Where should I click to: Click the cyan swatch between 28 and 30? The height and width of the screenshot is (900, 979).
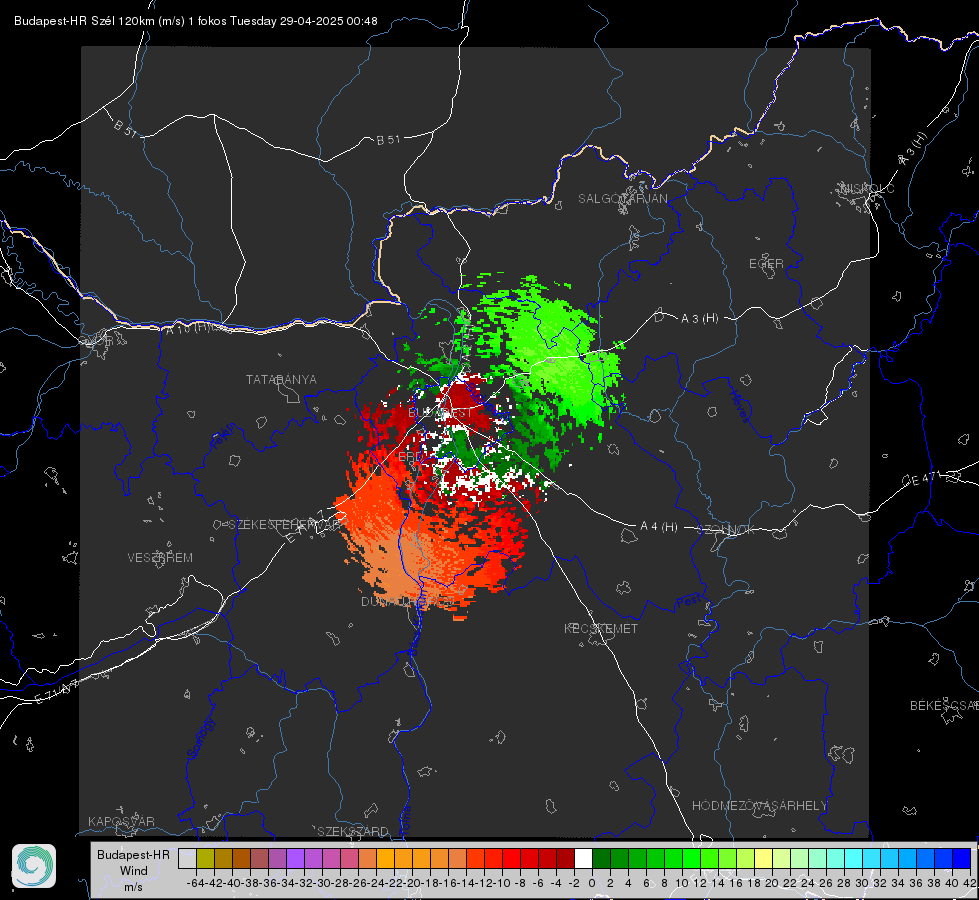[x=854, y=858]
